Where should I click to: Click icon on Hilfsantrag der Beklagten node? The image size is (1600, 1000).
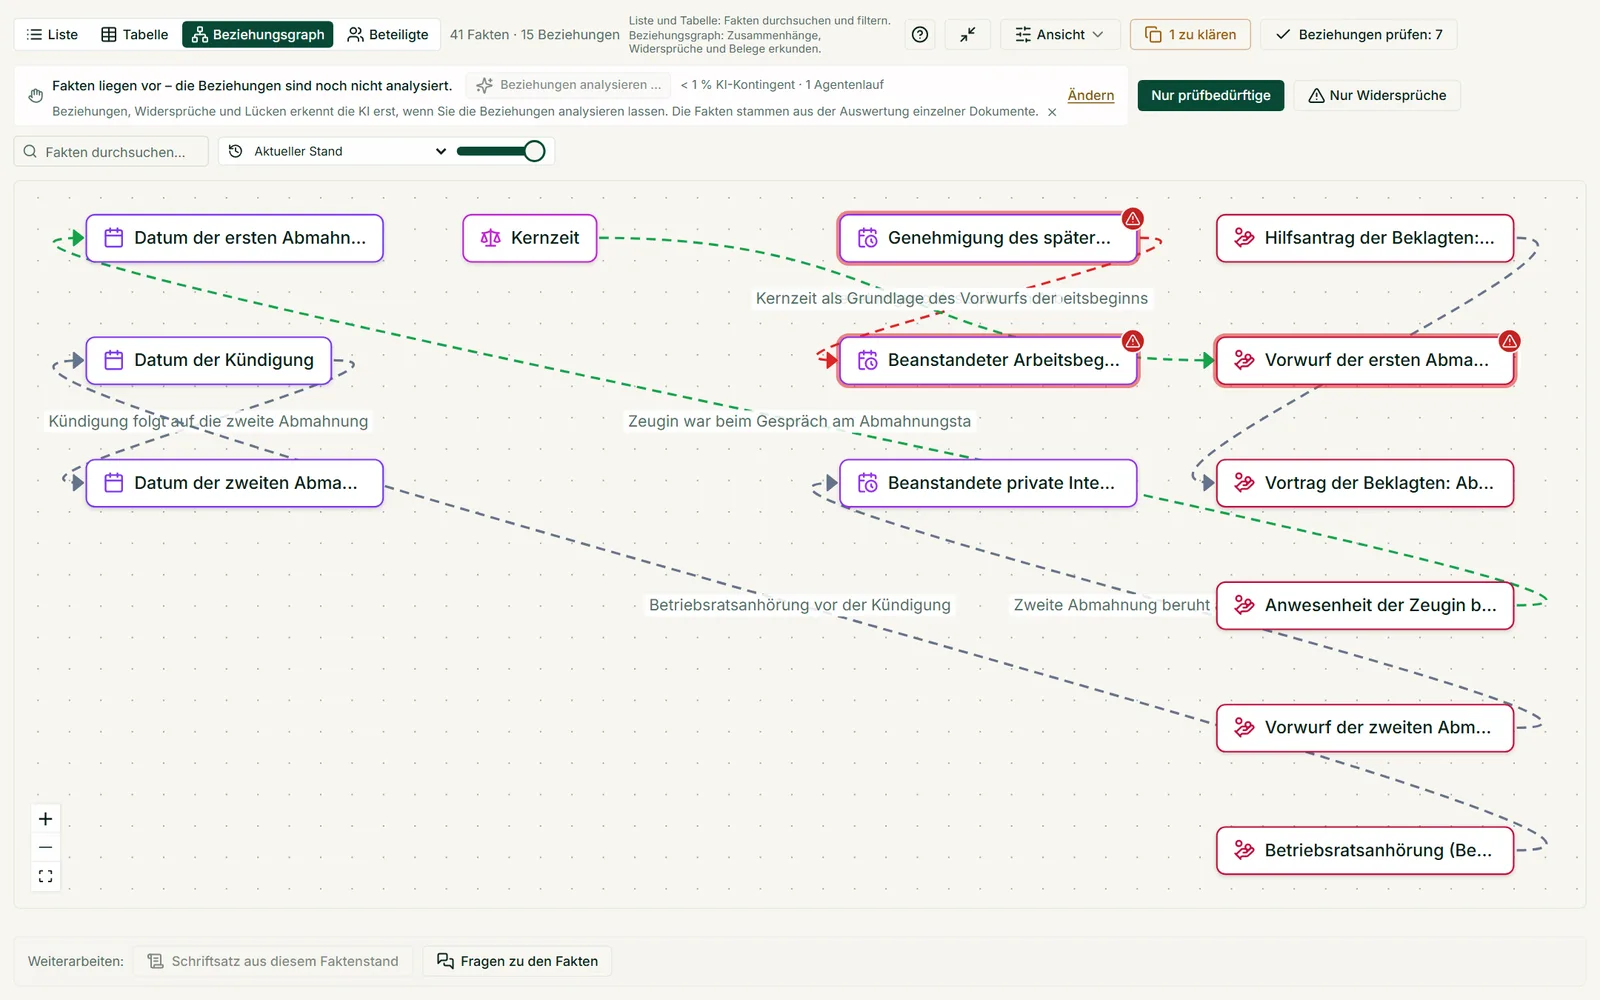1244,238
